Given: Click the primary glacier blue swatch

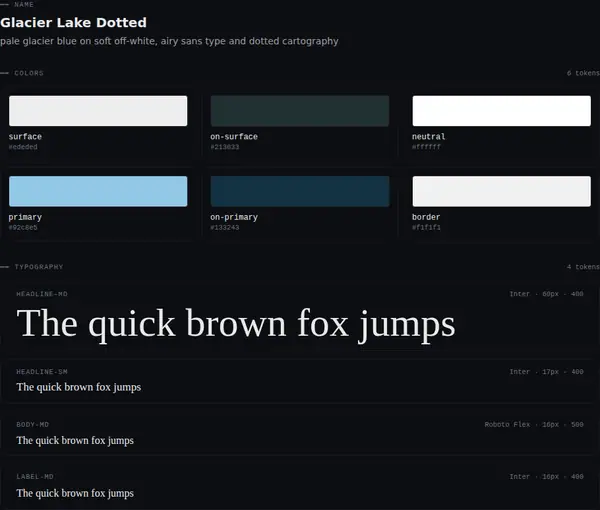Looking at the screenshot, I should [x=98, y=191].
